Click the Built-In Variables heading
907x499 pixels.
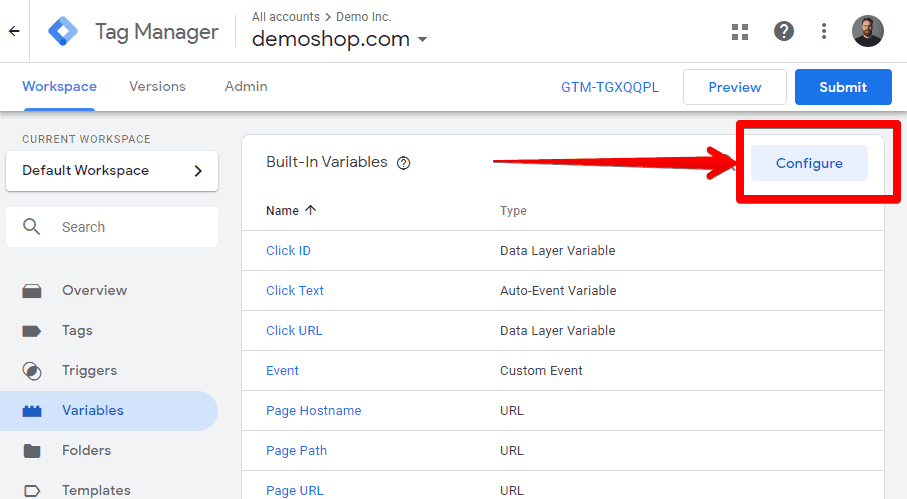pos(327,162)
